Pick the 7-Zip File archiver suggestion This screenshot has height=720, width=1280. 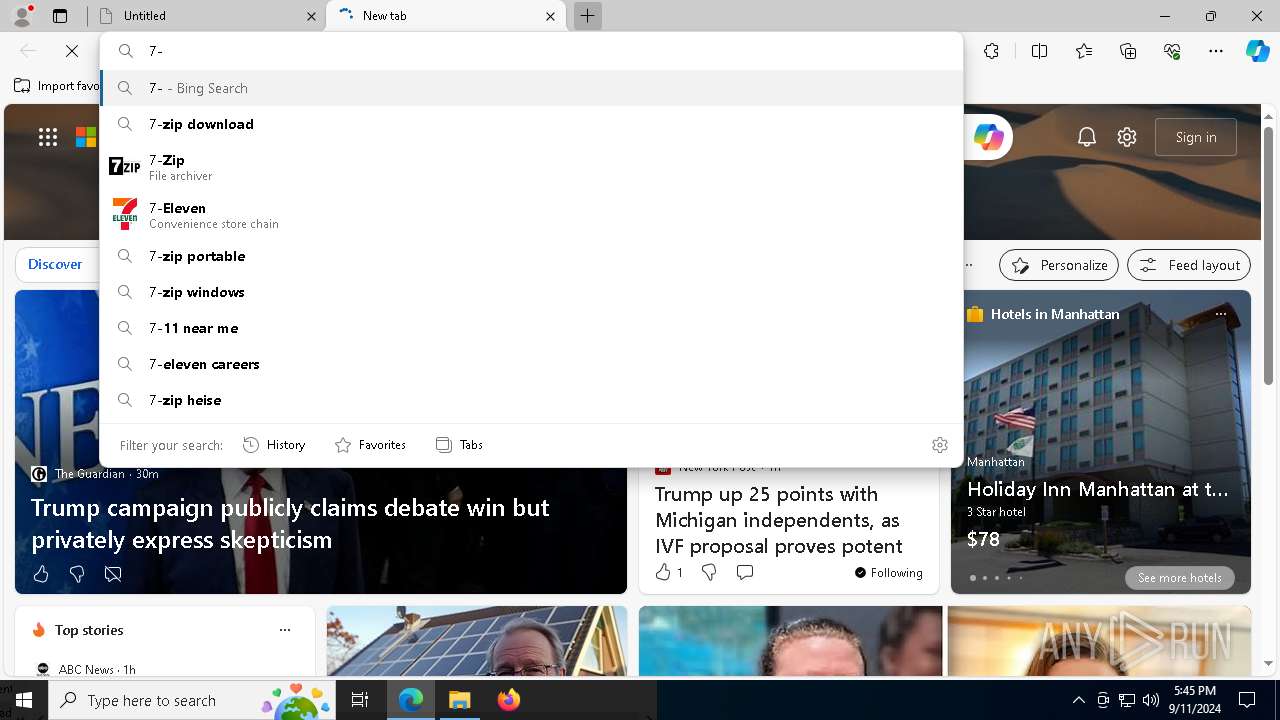(531, 167)
